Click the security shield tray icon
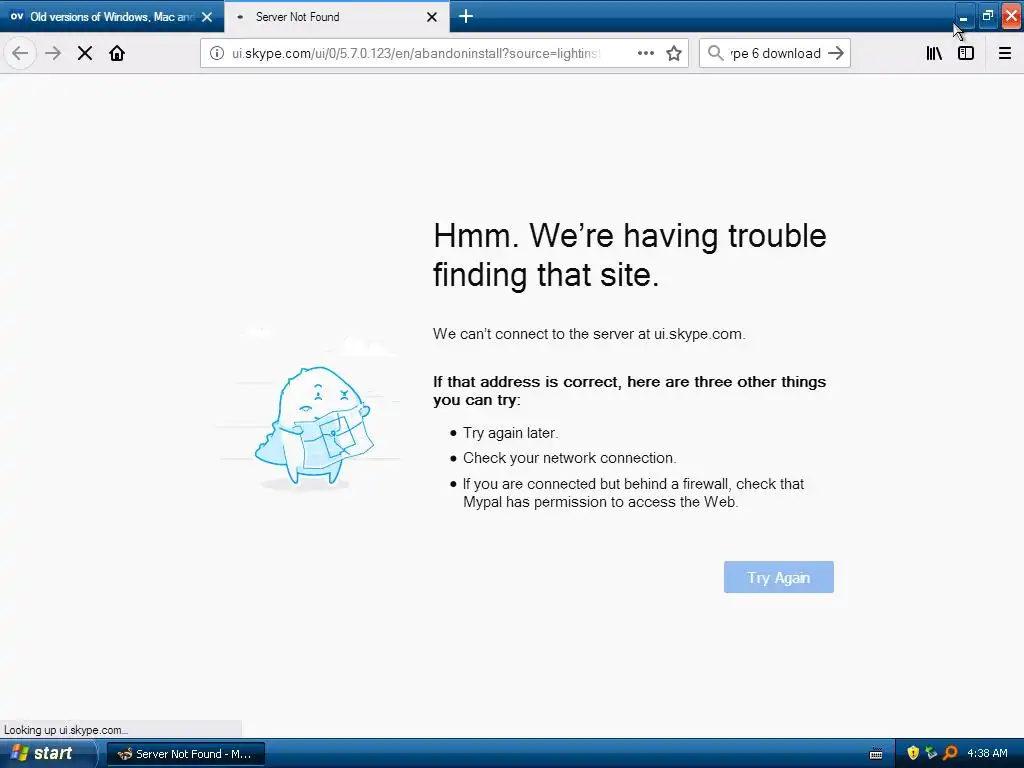This screenshot has width=1024, height=768. pyautogui.click(x=913, y=753)
